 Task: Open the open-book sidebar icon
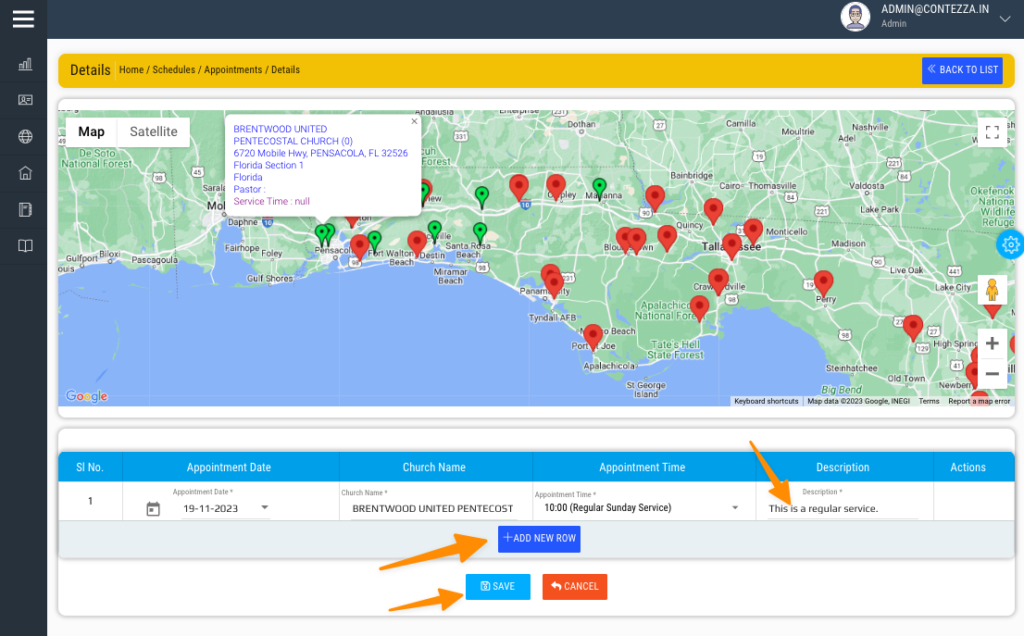tap(25, 246)
